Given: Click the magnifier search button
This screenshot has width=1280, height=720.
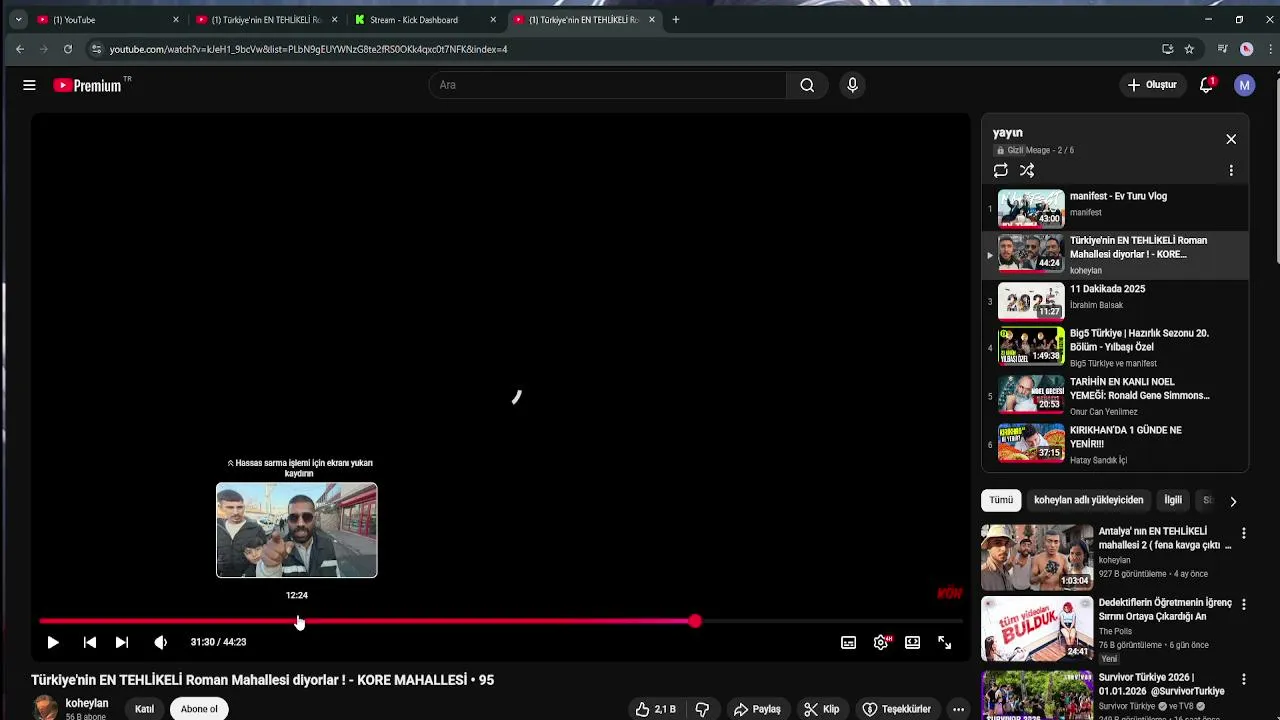Looking at the screenshot, I should (807, 85).
